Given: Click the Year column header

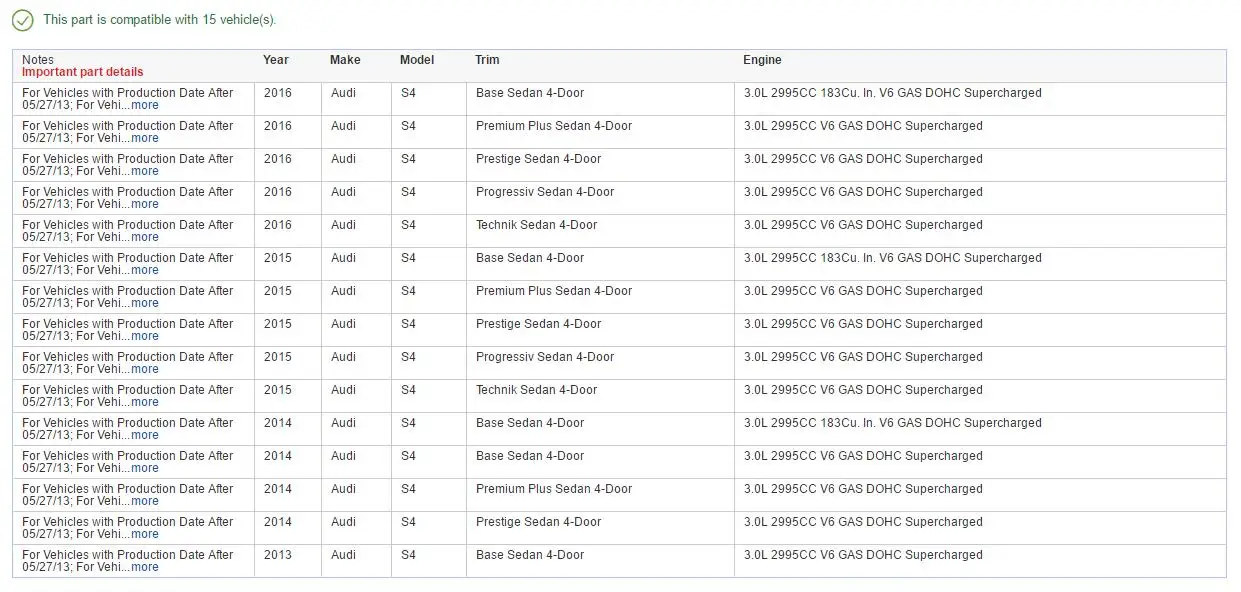Looking at the screenshot, I should coord(276,60).
